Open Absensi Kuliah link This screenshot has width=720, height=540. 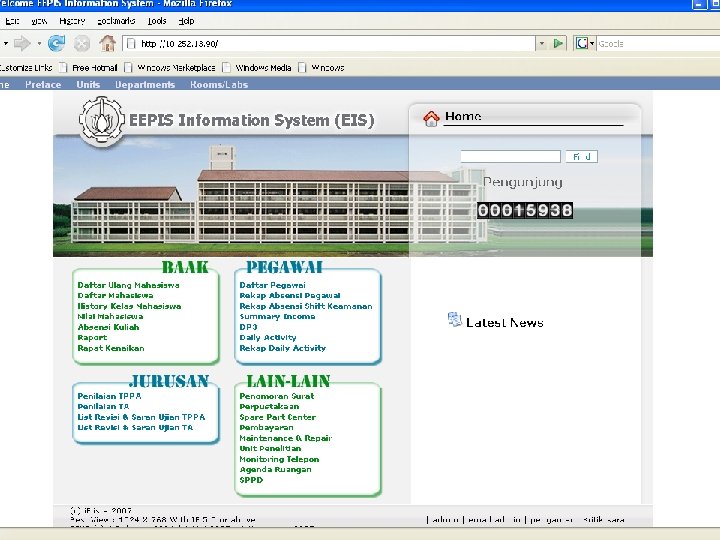point(108,327)
